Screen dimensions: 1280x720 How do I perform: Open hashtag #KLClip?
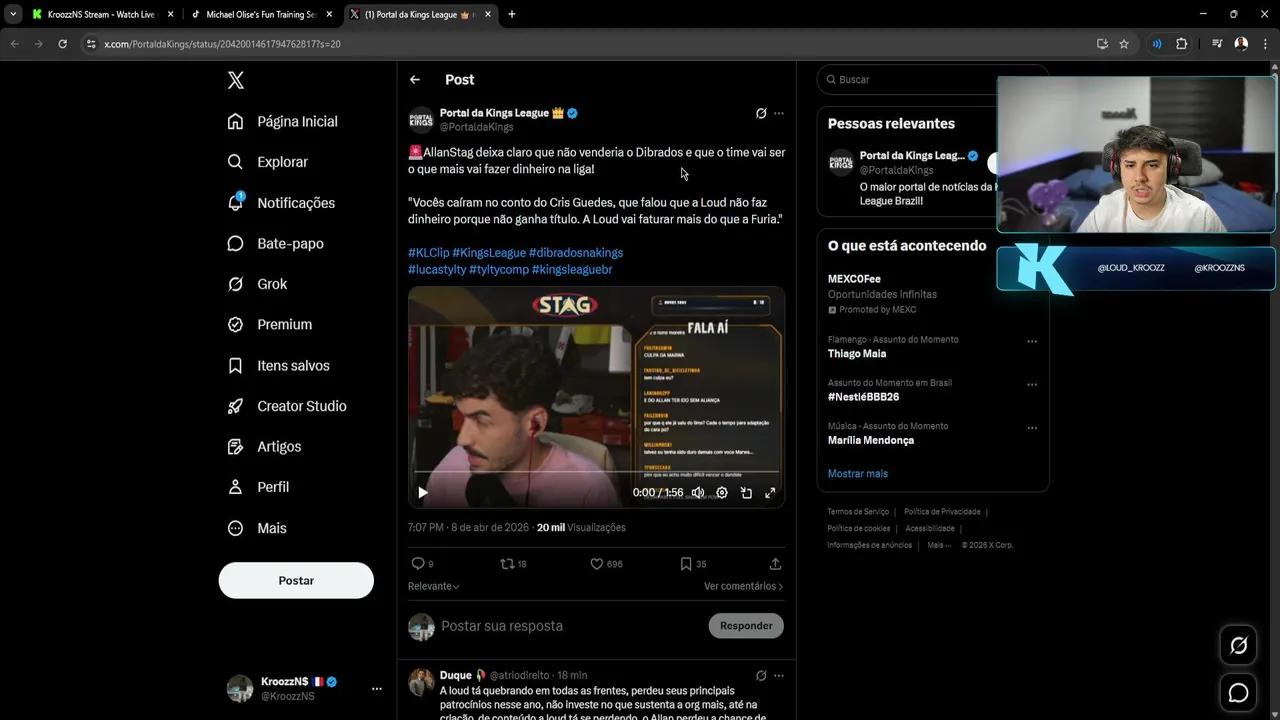coord(428,253)
